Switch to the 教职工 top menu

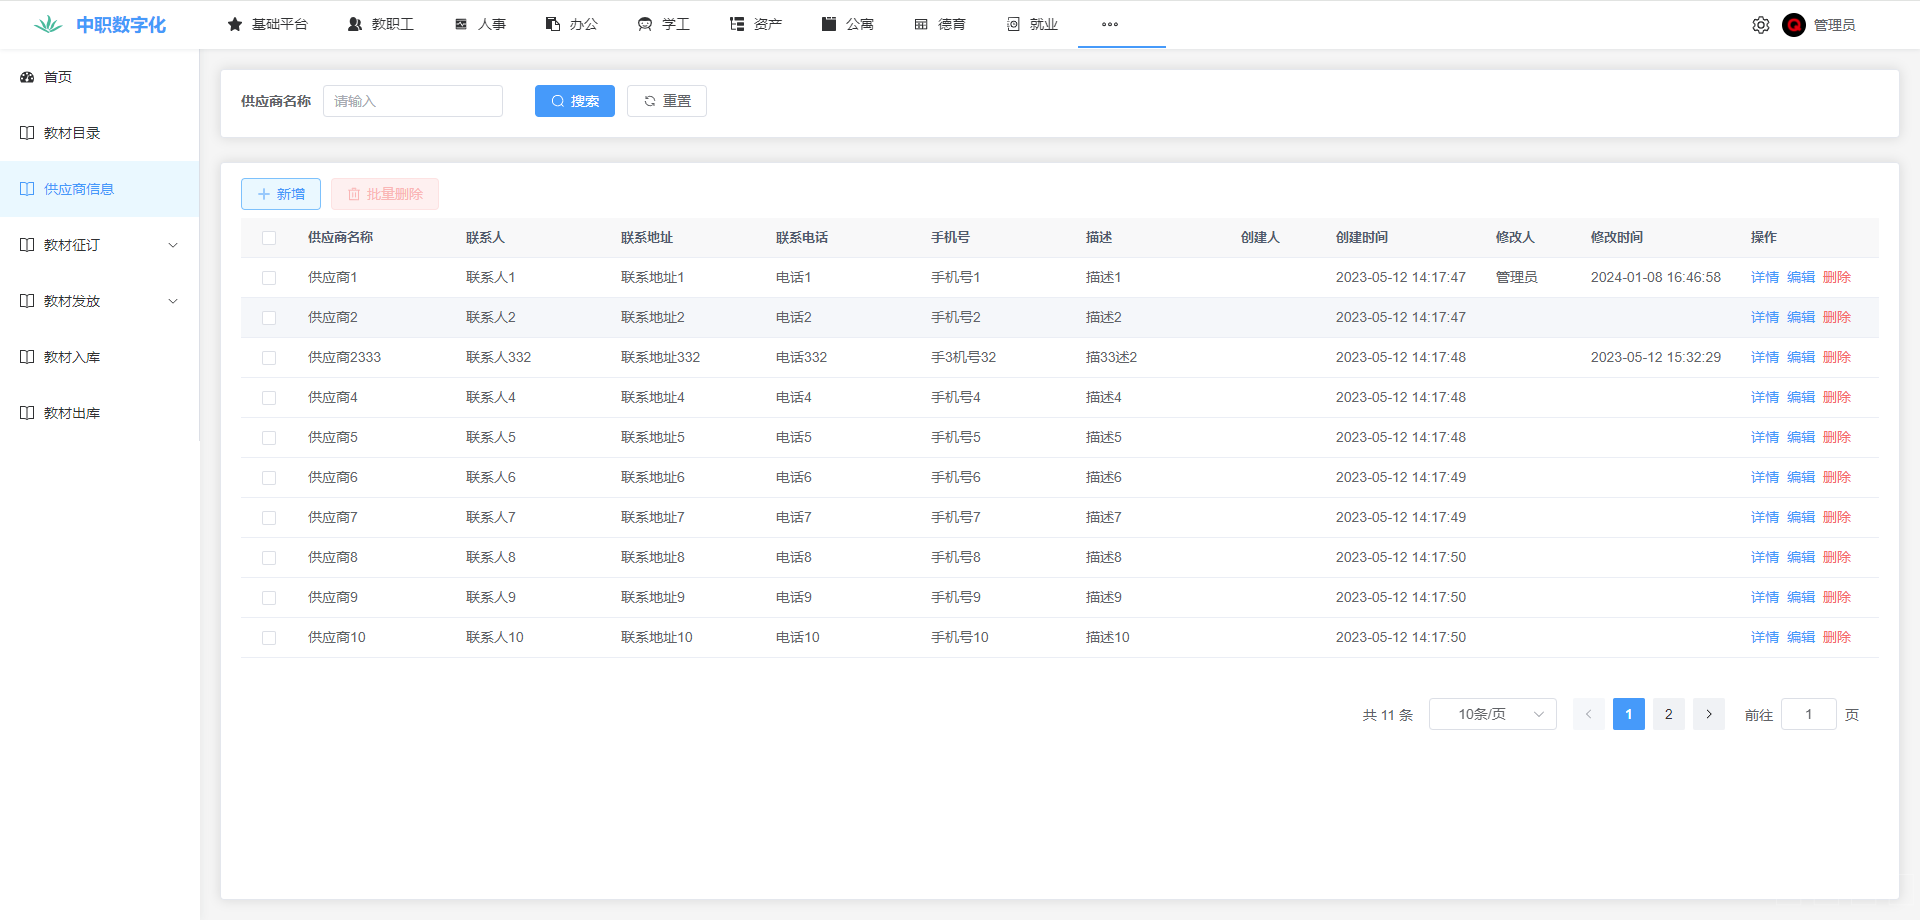tap(381, 24)
